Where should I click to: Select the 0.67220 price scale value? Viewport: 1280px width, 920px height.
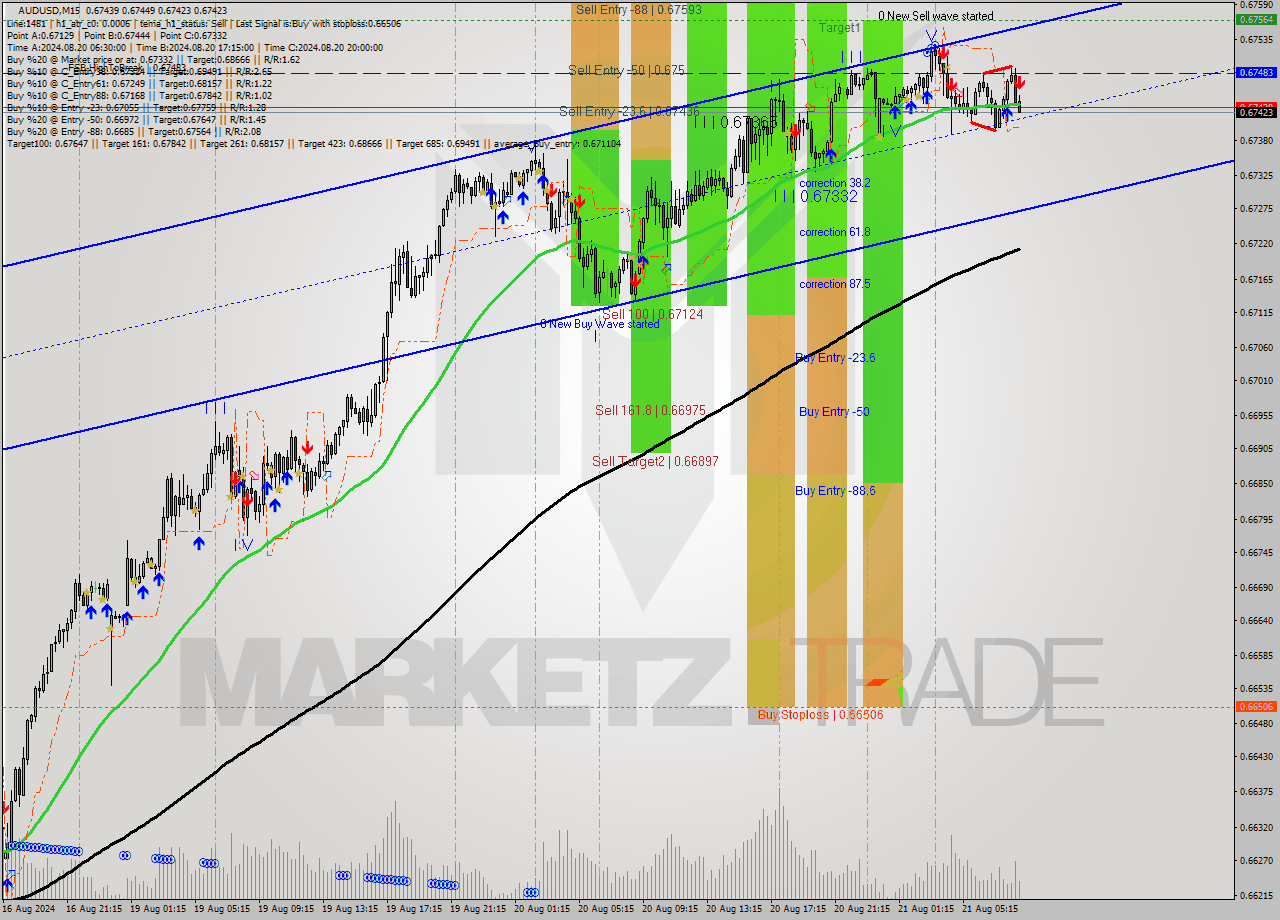(x=1256, y=243)
